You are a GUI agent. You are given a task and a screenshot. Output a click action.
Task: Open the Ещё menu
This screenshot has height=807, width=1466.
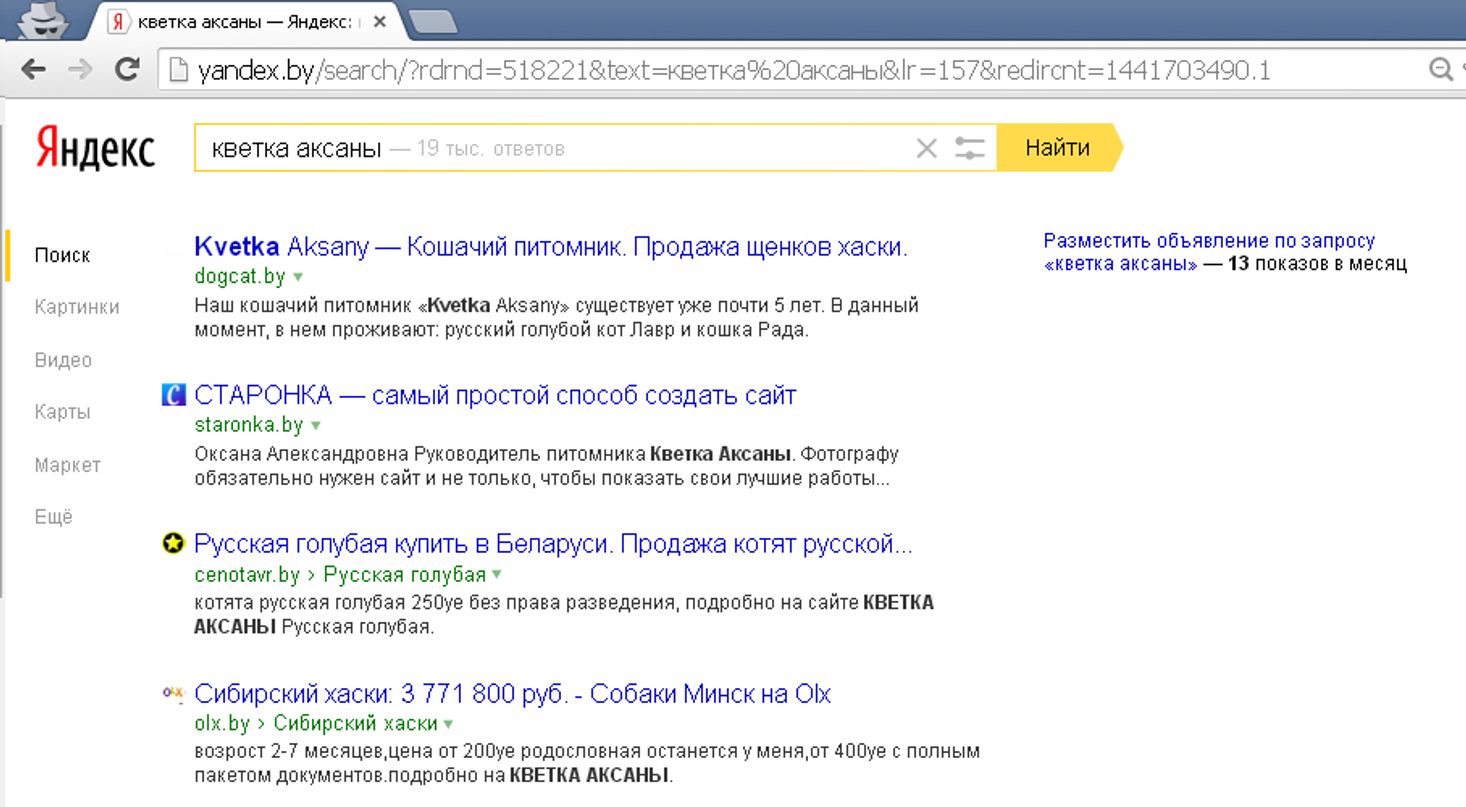(x=54, y=517)
